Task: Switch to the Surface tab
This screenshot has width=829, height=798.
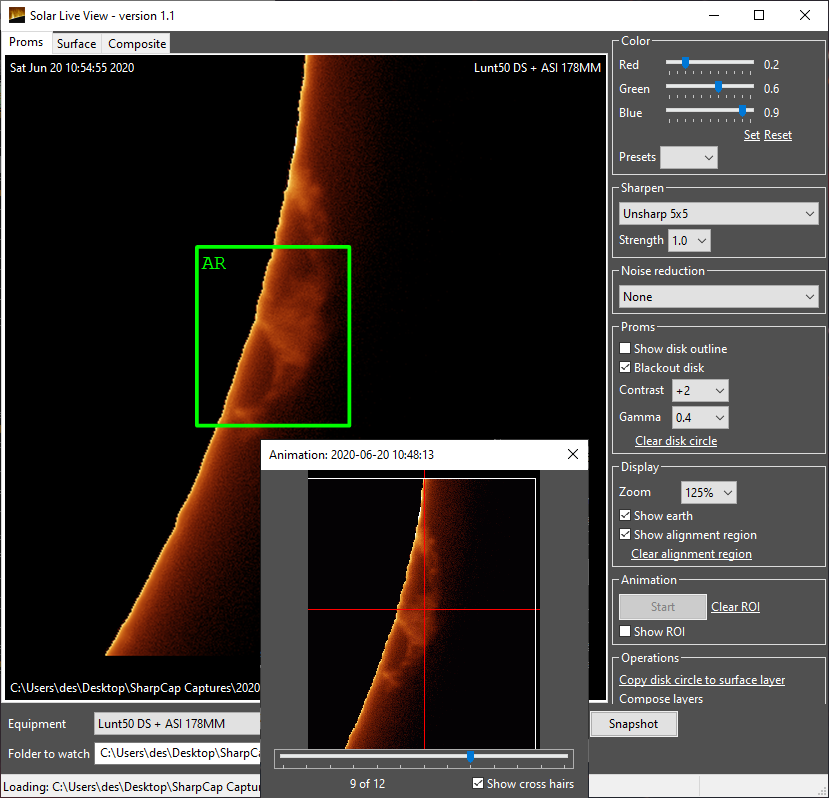Action: 76,43
